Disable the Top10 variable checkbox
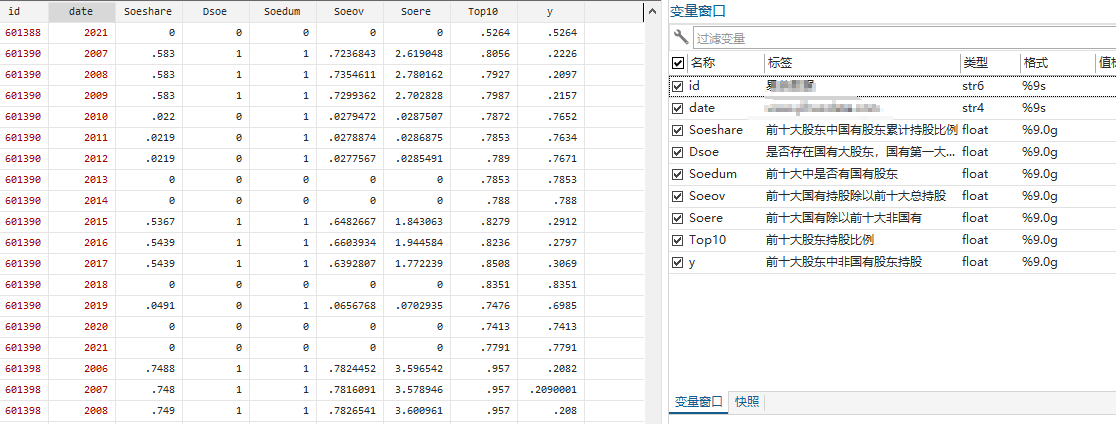 click(x=678, y=240)
